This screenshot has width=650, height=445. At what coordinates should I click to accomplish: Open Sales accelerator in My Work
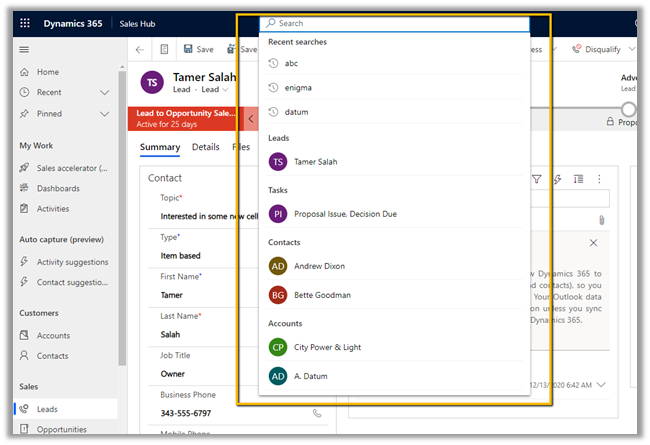[x=65, y=168]
